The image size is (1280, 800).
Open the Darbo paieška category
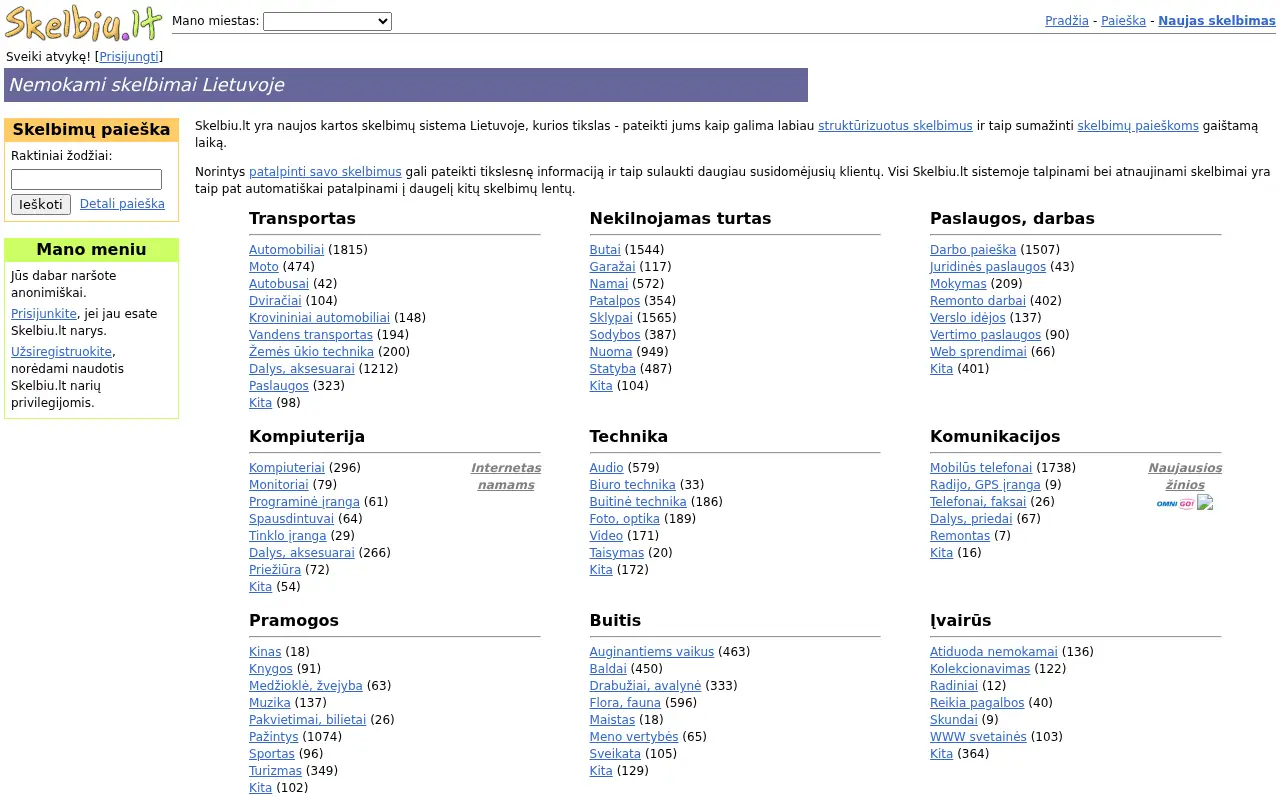tap(973, 250)
